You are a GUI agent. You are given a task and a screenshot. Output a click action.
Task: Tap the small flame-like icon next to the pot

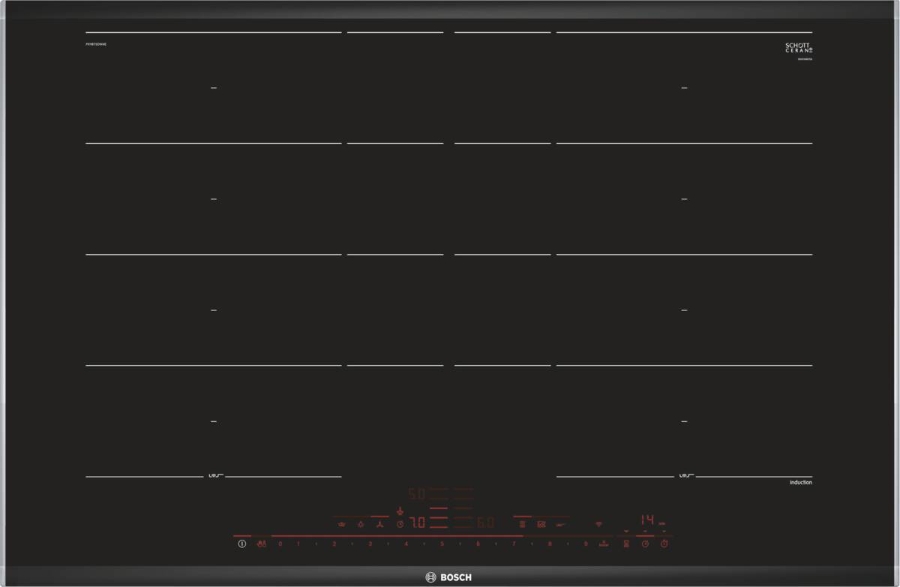pyautogui.click(x=360, y=524)
